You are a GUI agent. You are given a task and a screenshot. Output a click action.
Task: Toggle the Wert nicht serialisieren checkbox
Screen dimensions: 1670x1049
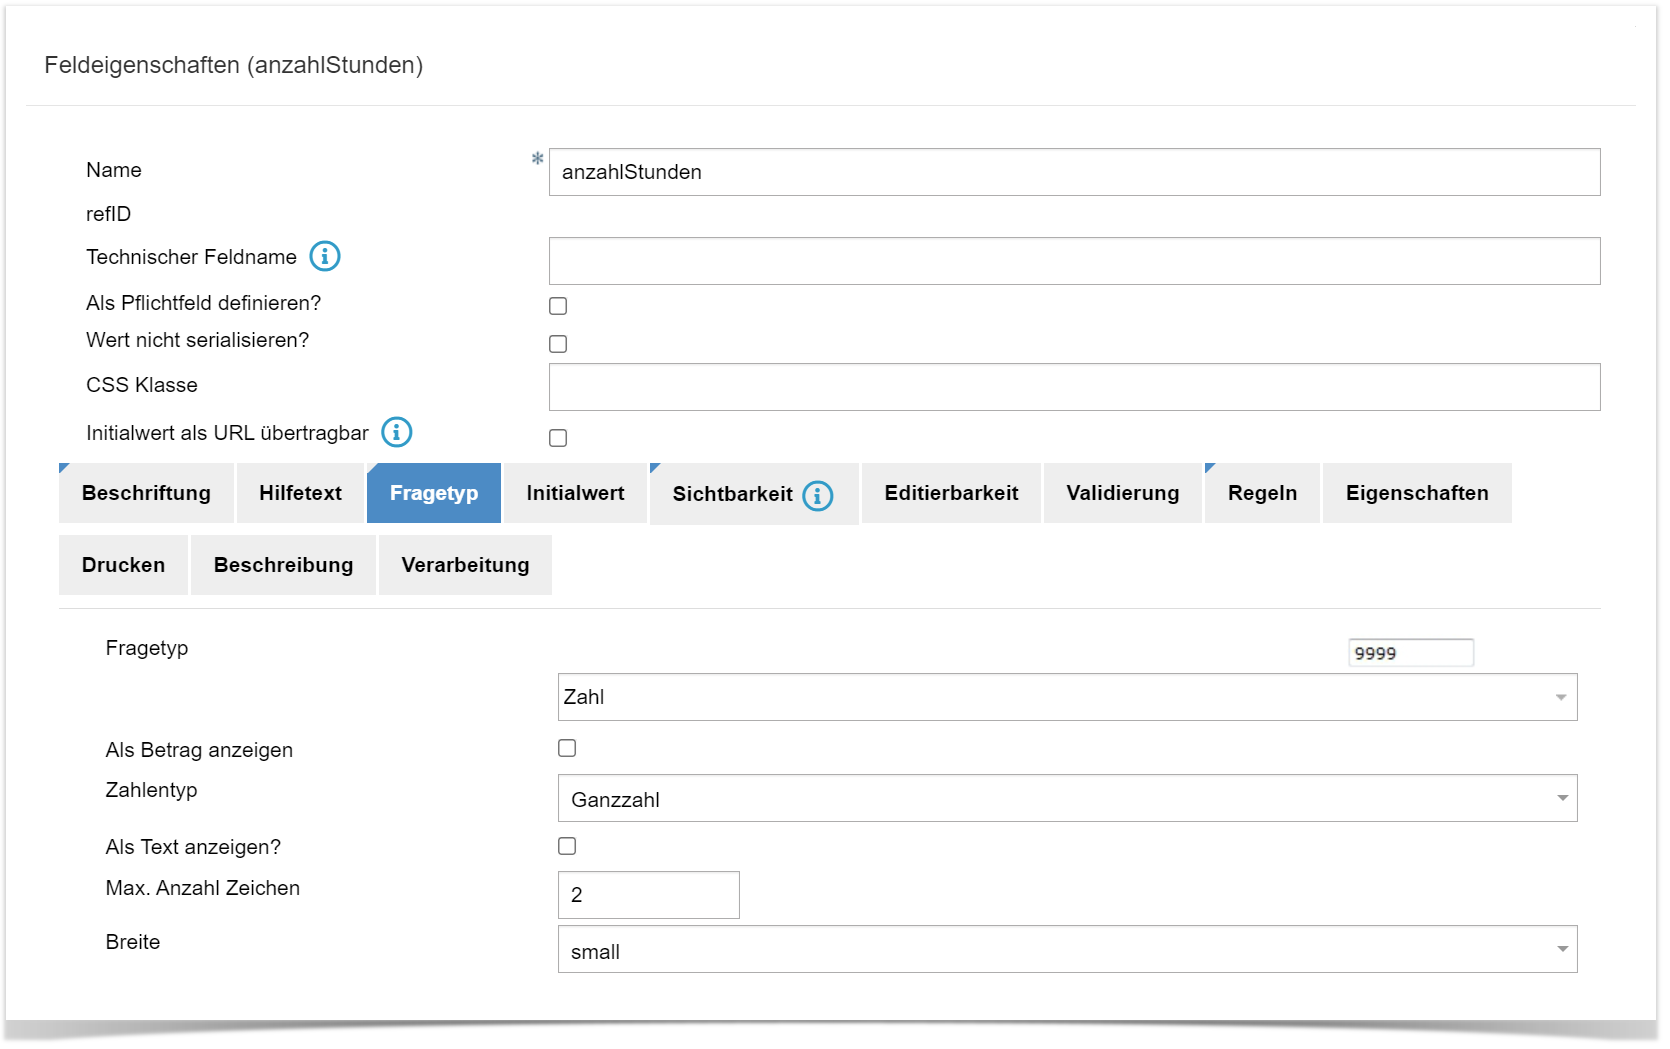pyautogui.click(x=558, y=344)
